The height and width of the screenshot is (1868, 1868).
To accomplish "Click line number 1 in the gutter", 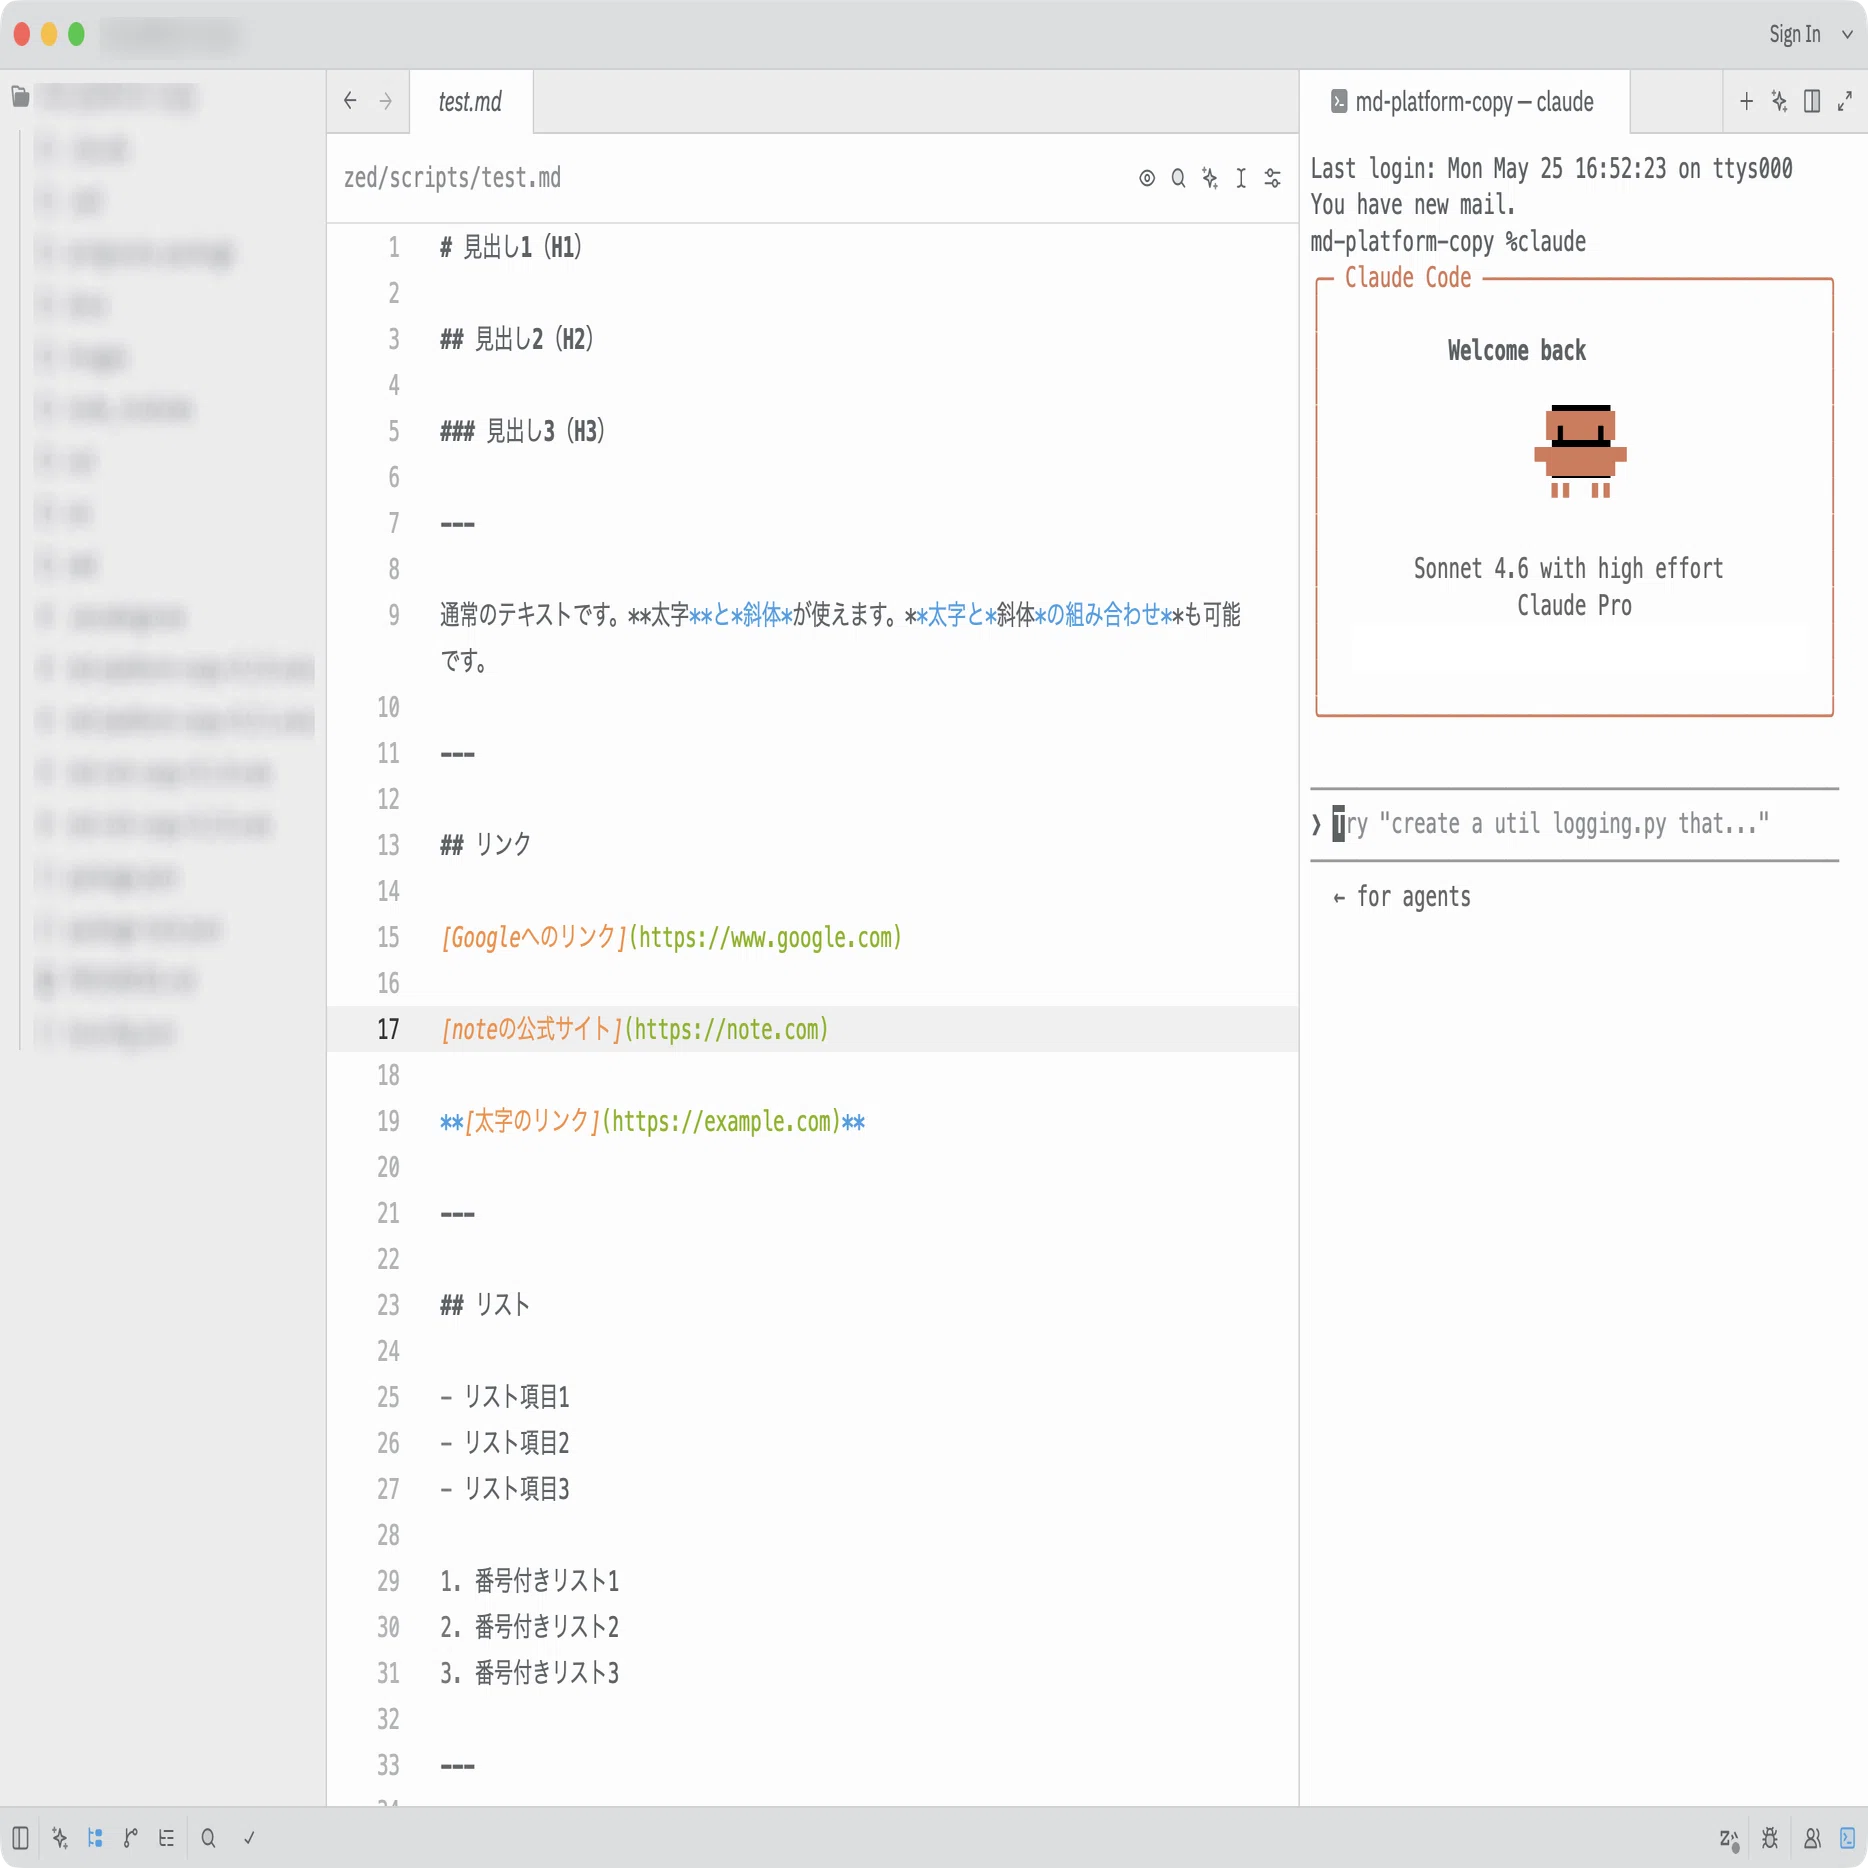I will point(394,247).
